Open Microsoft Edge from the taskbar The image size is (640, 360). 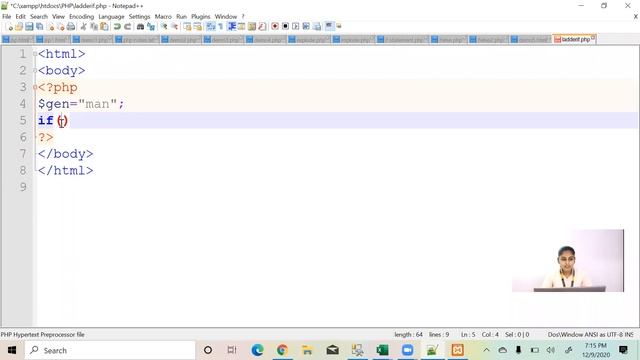(257, 350)
